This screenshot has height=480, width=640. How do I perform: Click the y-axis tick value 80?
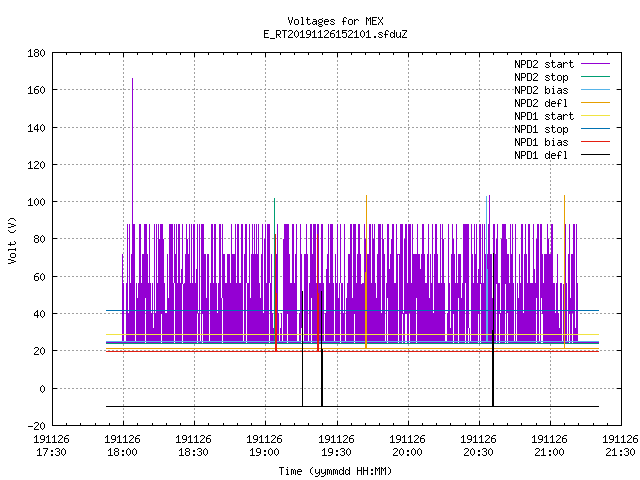(x=39, y=239)
